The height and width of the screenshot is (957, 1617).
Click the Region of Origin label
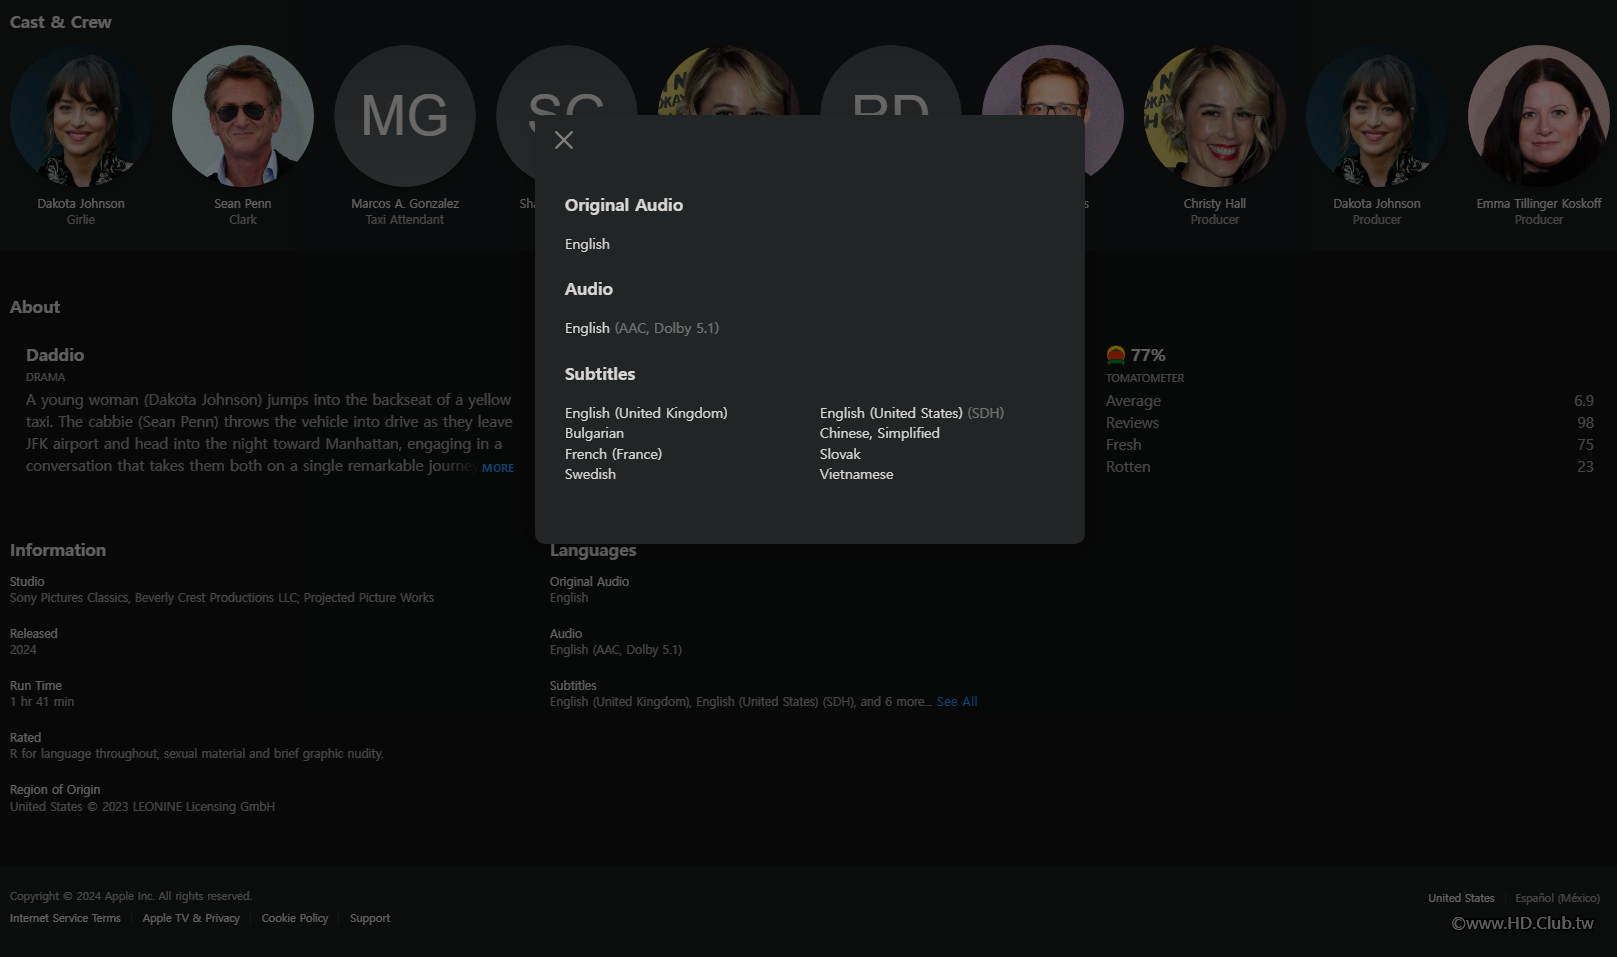click(x=55, y=789)
